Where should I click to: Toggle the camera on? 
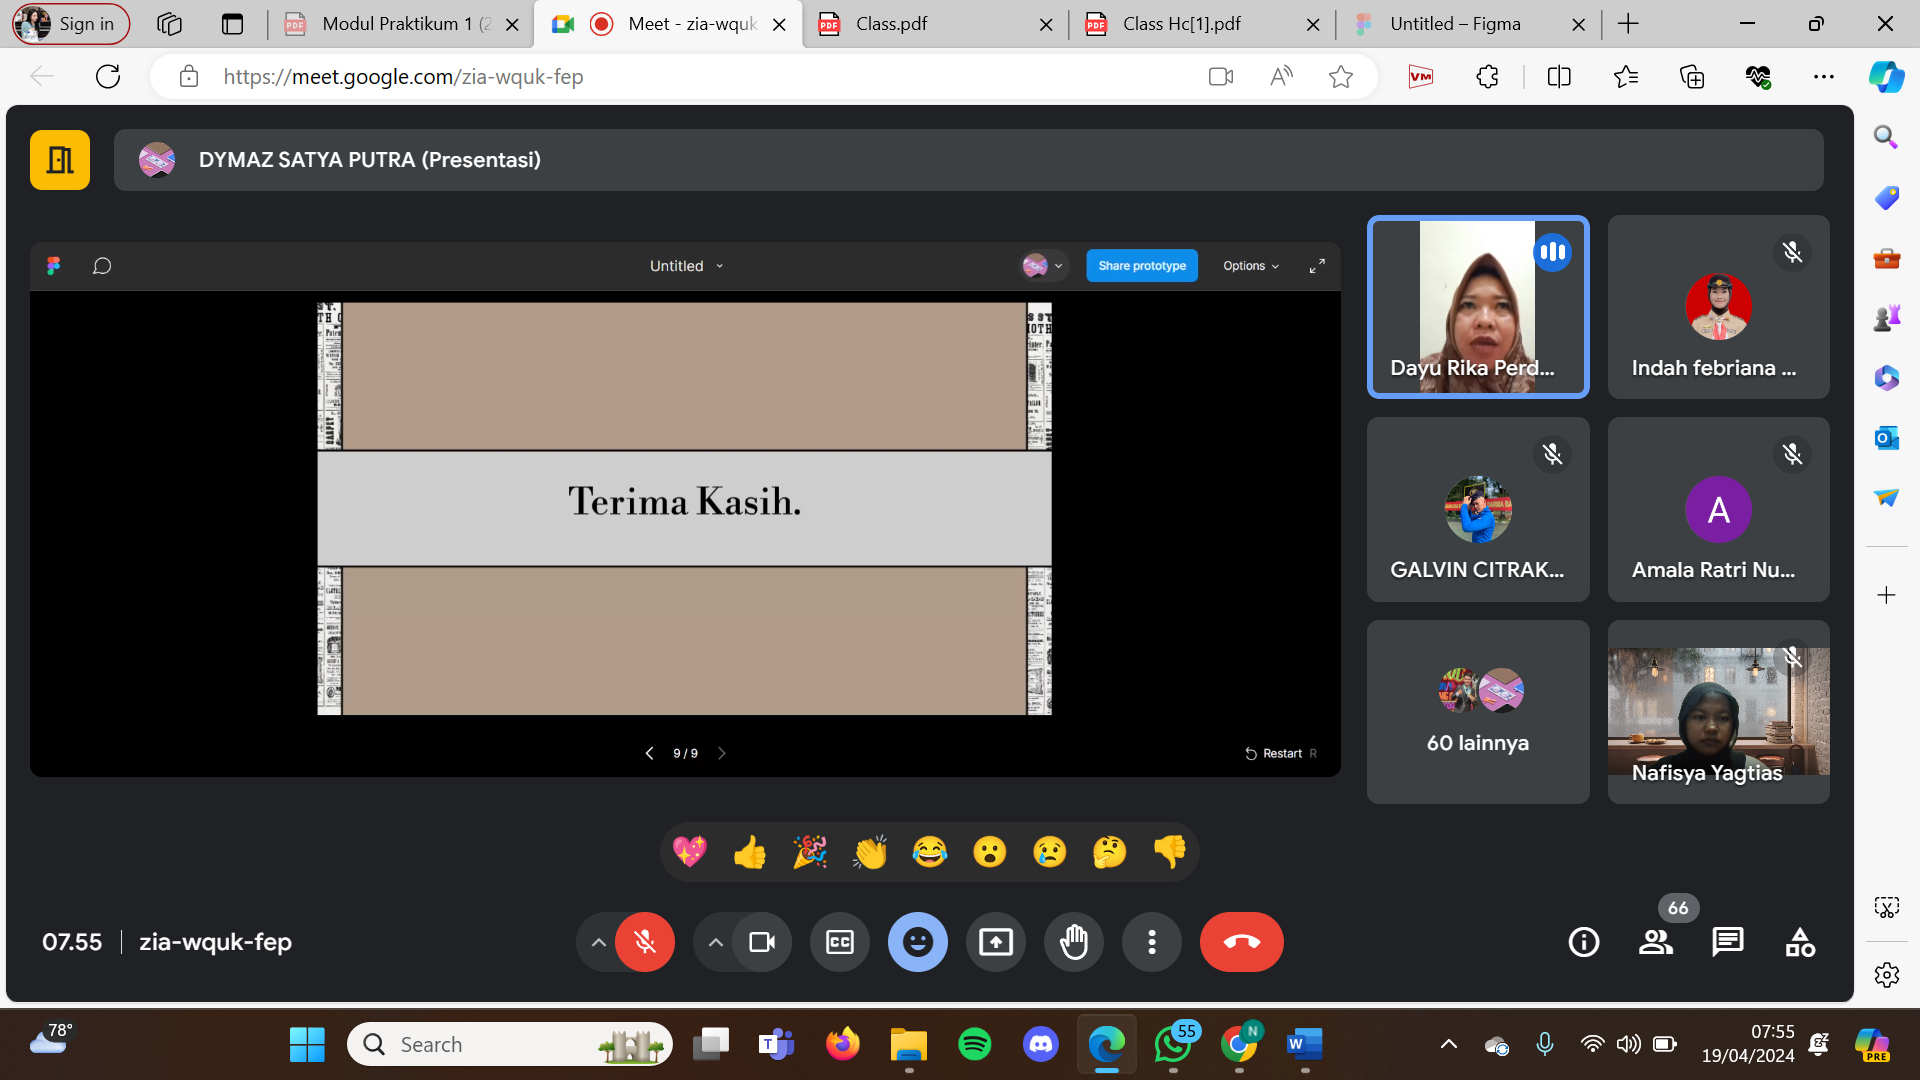point(762,942)
